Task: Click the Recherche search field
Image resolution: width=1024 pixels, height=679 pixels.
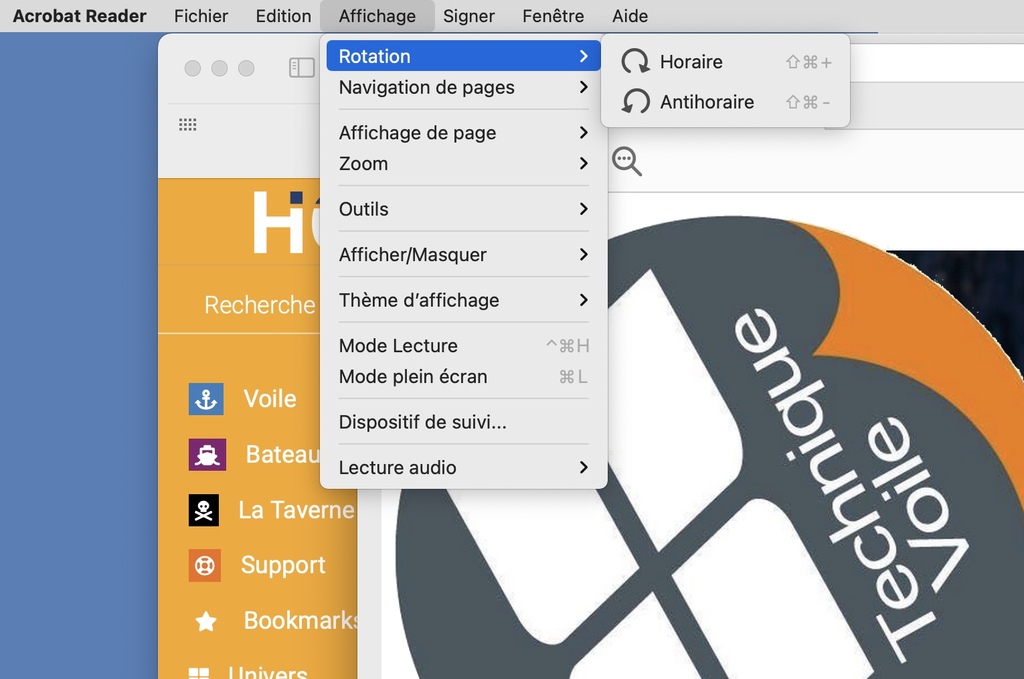Action: coord(260,305)
